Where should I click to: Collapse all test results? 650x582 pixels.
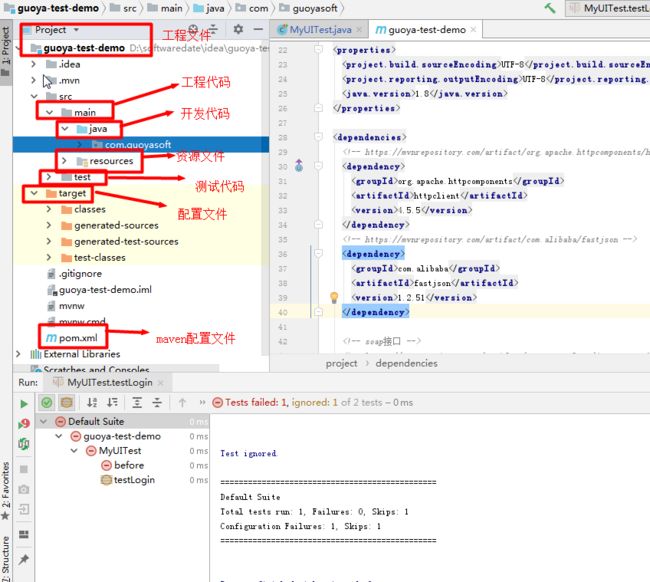(x=157, y=402)
